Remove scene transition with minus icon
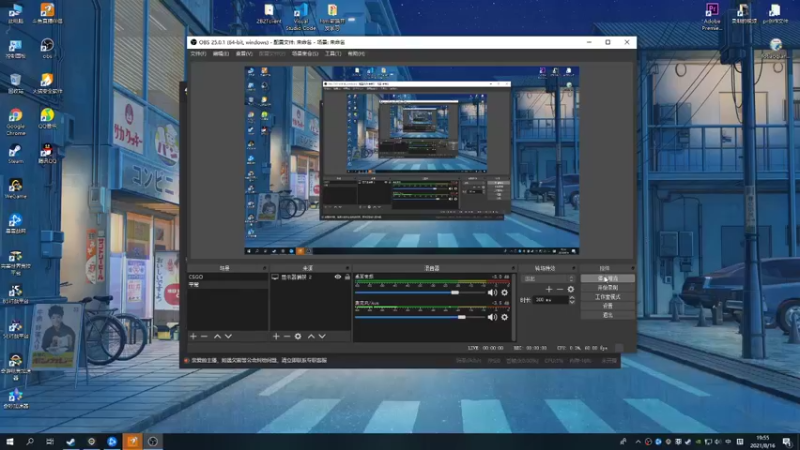The width and height of the screenshot is (800, 450). 560,289
